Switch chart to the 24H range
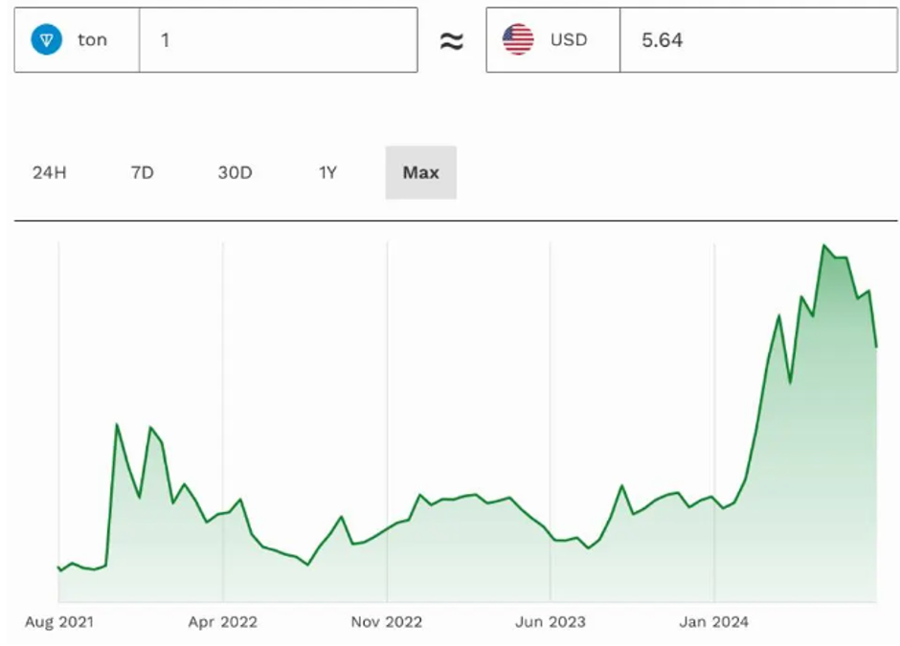Image resolution: width=900 pixels, height=646 pixels. (x=49, y=172)
